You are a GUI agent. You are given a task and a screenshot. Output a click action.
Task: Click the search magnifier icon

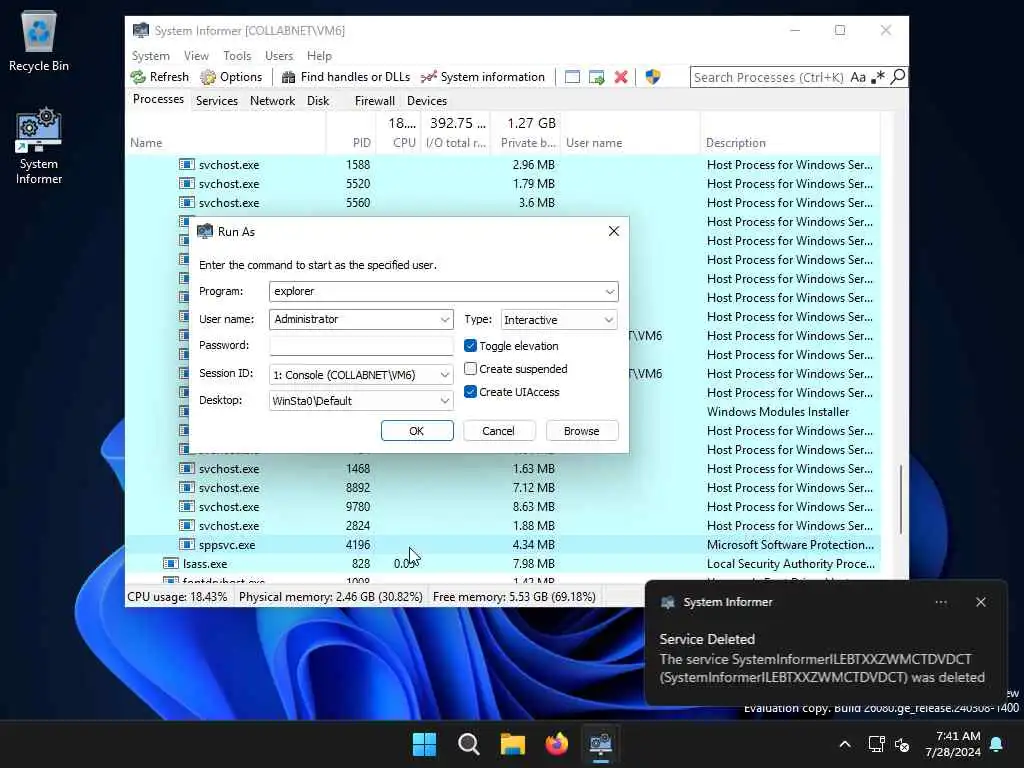pos(898,77)
